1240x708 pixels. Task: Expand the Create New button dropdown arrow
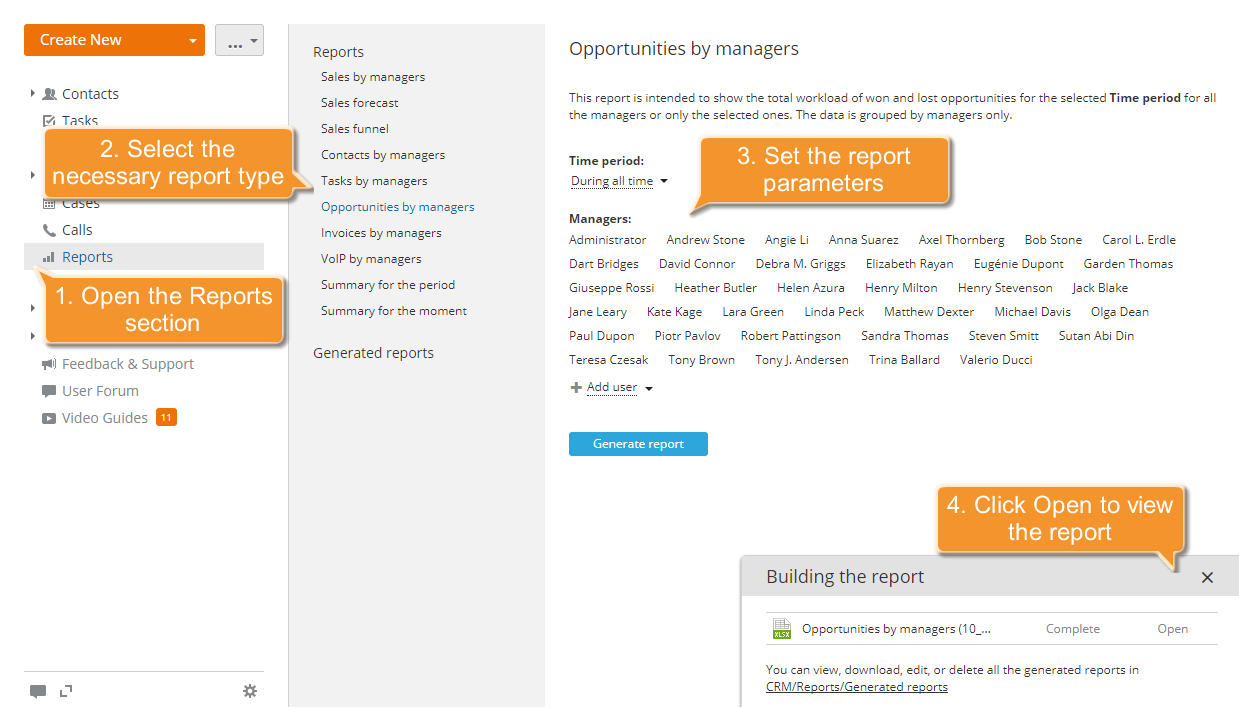click(x=192, y=39)
